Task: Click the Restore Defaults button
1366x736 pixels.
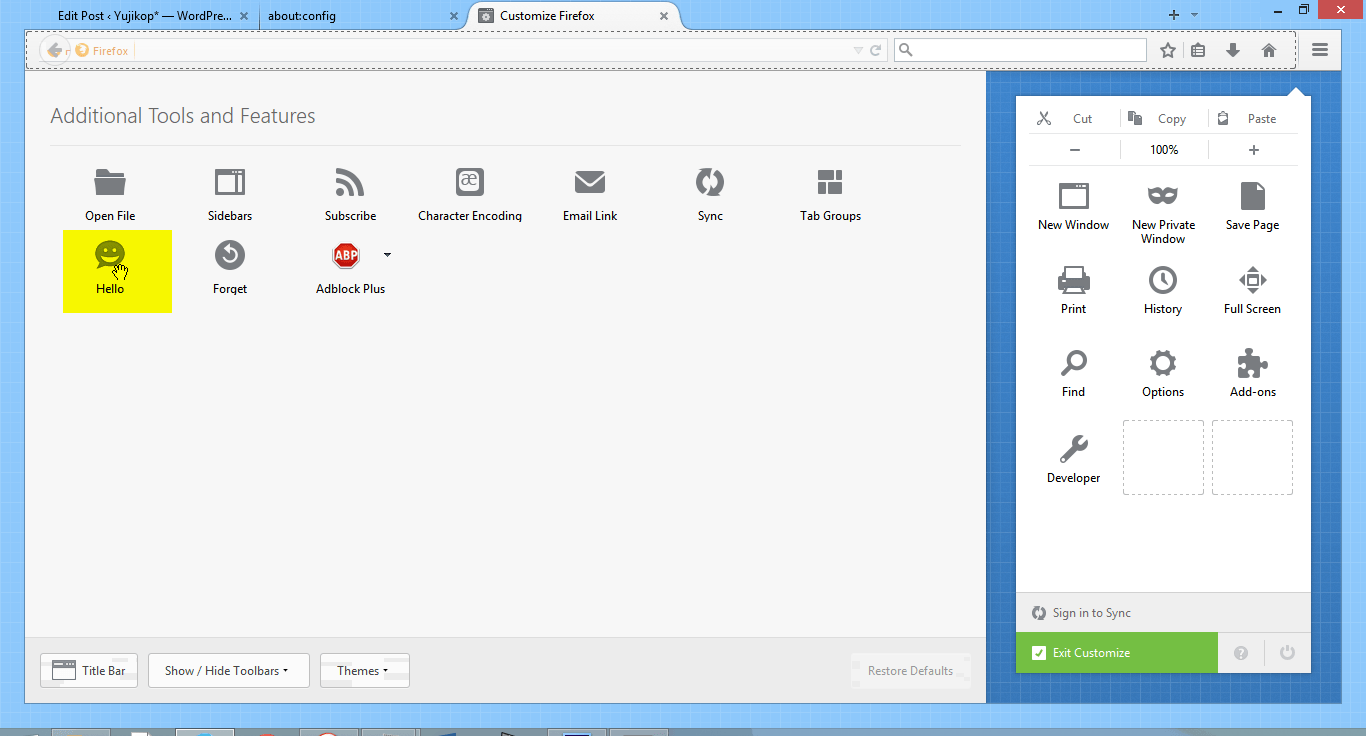Action: [x=910, y=671]
